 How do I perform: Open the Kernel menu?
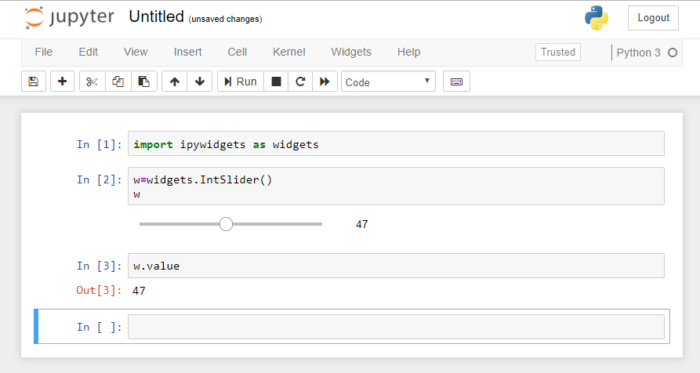(x=289, y=52)
